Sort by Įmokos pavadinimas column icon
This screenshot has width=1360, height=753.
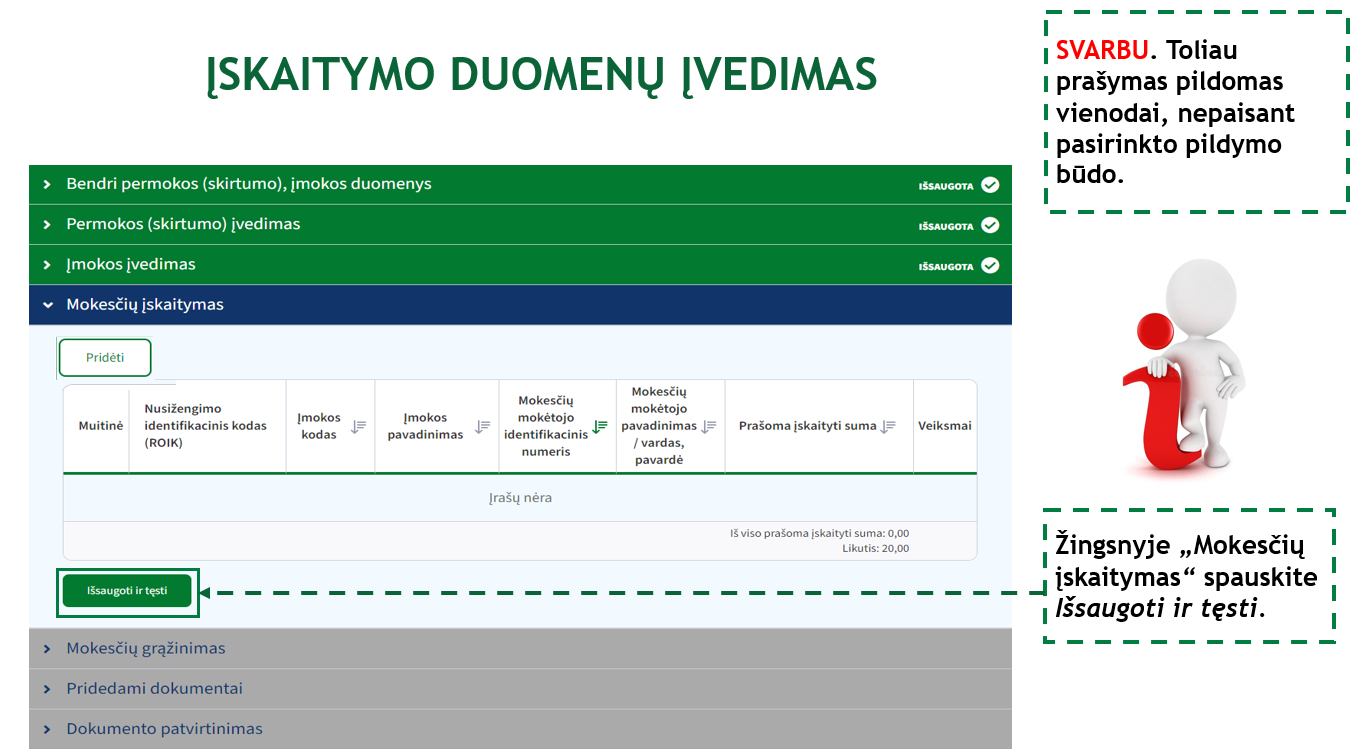pos(482,426)
